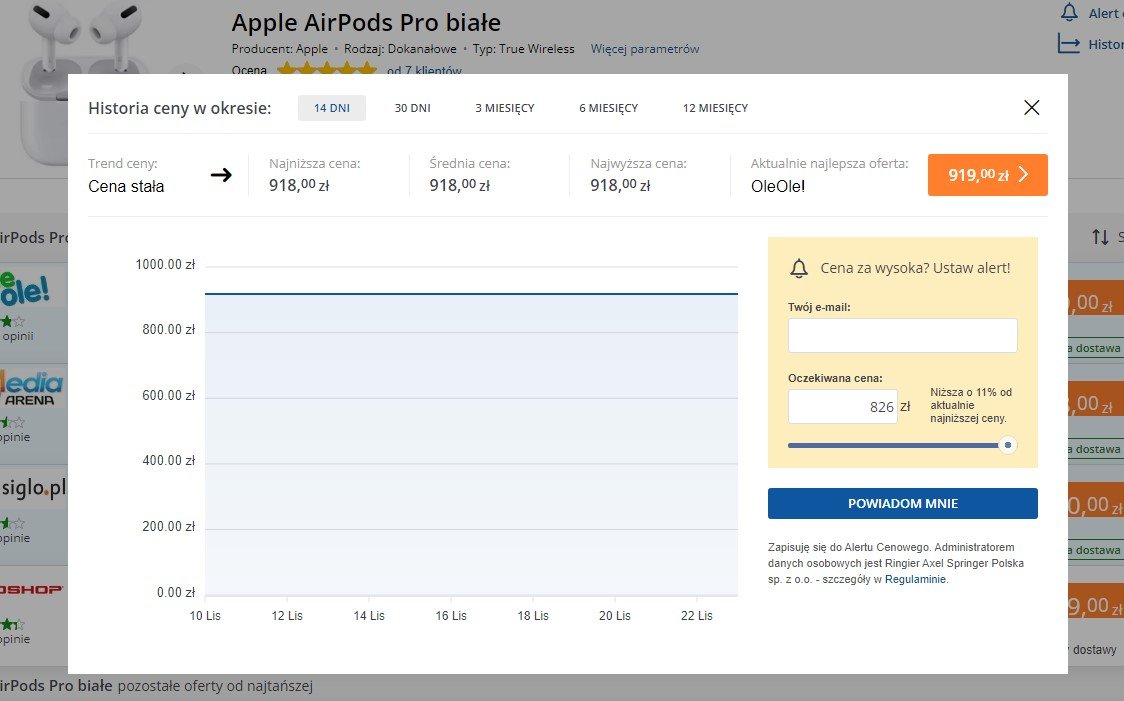Edit the Oczekiwana cena value field

tap(842, 406)
